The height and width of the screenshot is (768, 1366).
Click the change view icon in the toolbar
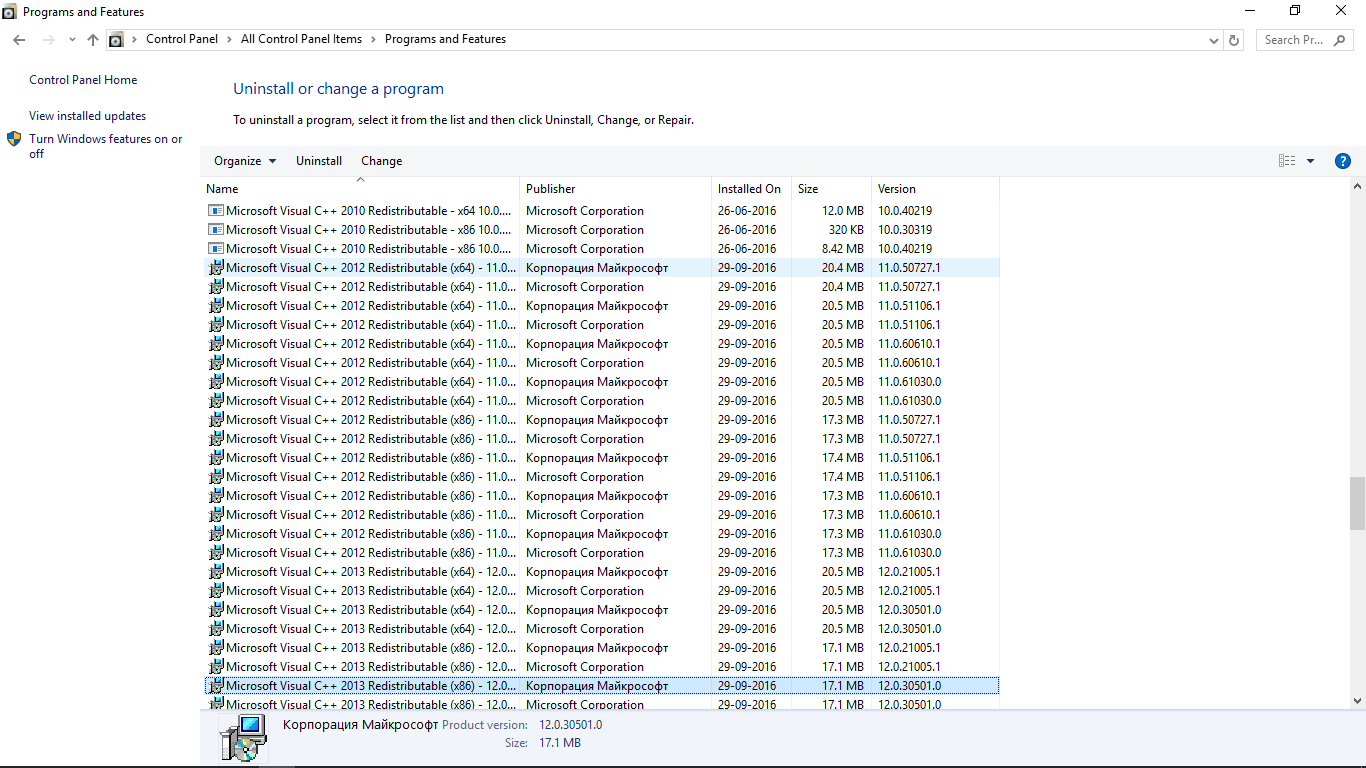click(x=1287, y=161)
